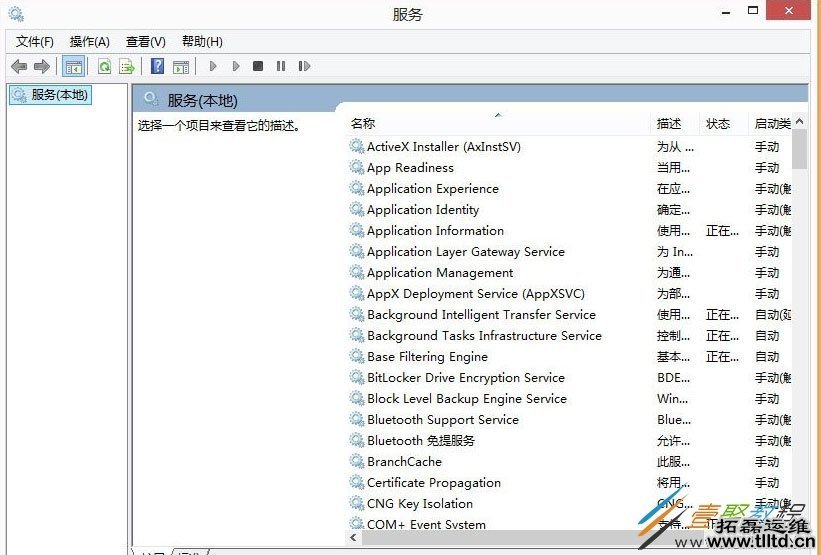The image size is (821, 555).
Task: Go forward with the Forward arrow
Action: (42, 66)
